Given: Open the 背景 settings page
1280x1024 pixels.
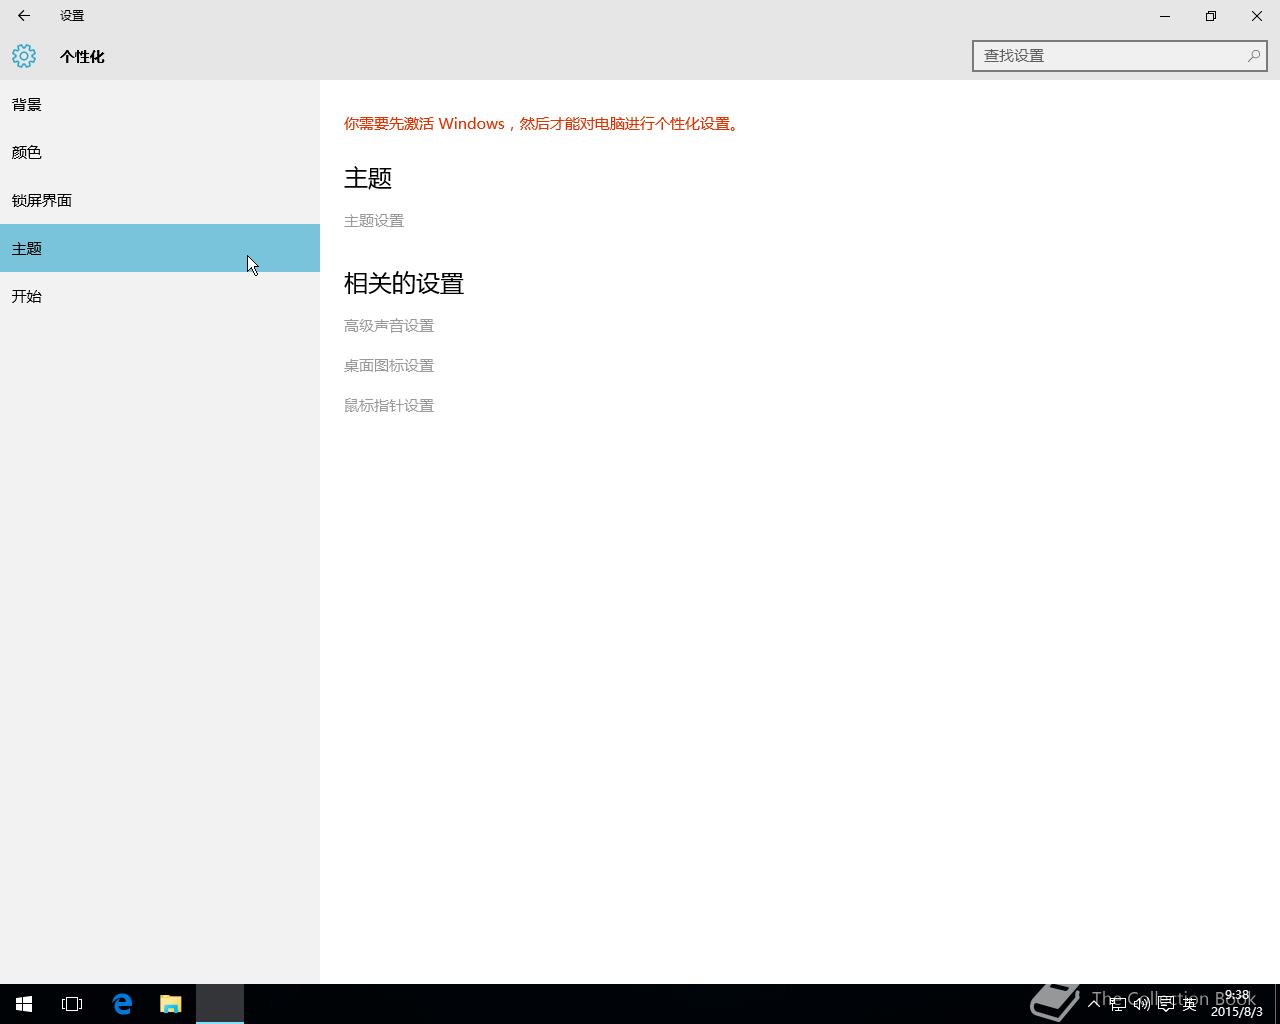Looking at the screenshot, I should 160,104.
